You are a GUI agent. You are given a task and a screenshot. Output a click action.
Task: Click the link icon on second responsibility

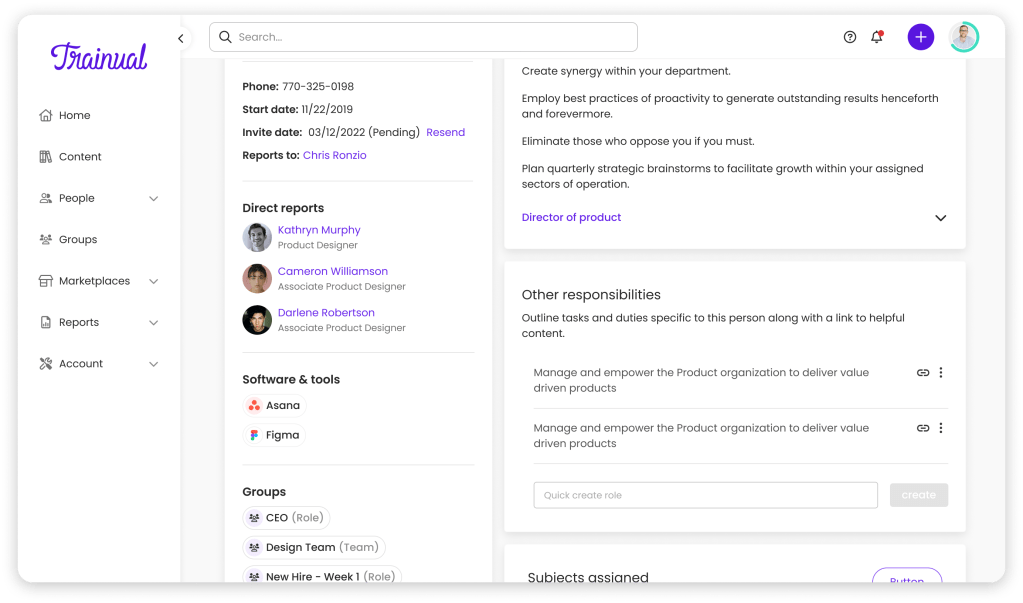923,428
